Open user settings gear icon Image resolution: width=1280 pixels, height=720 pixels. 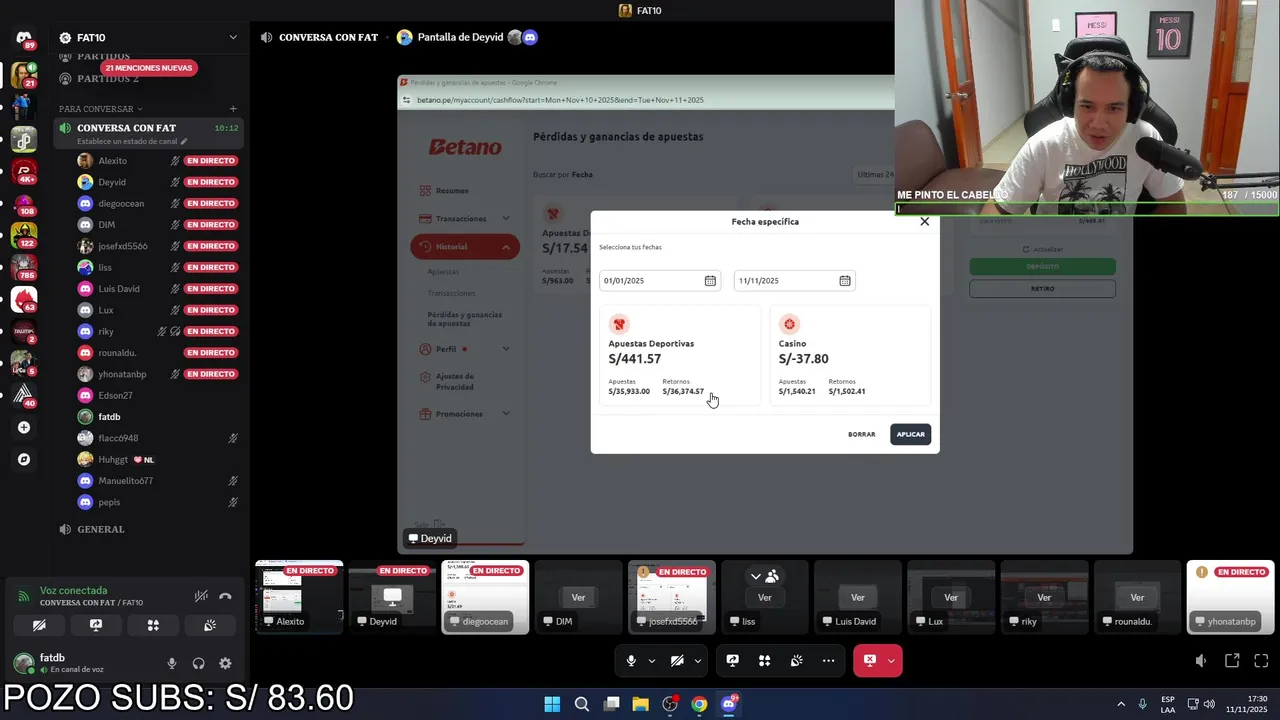[225, 663]
